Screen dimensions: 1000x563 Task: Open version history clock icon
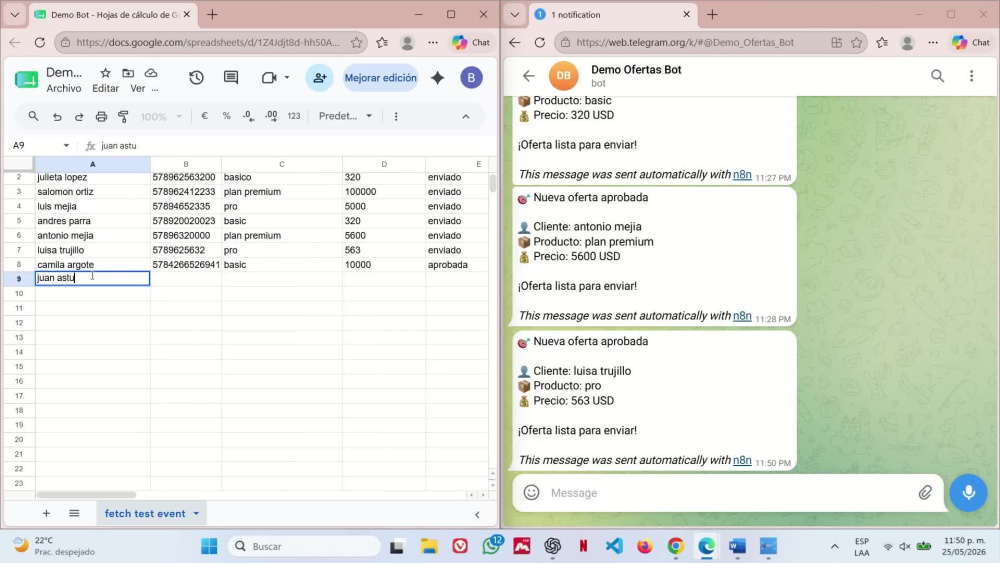click(x=196, y=78)
